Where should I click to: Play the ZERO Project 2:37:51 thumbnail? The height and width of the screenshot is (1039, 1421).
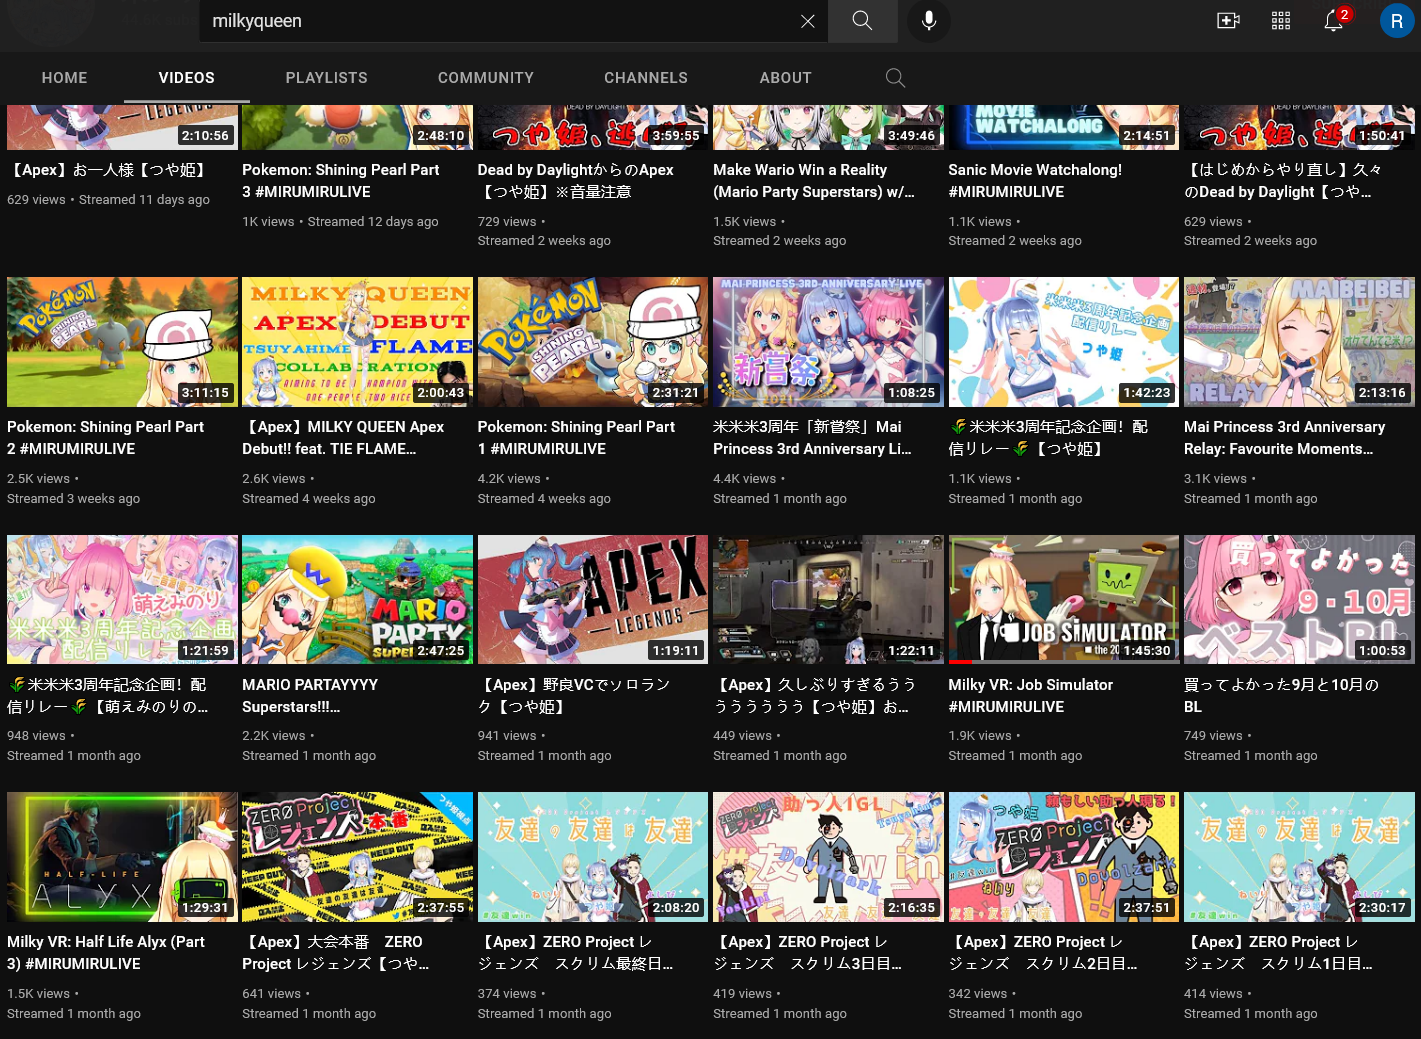pyautogui.click(x=1064, y=857)
